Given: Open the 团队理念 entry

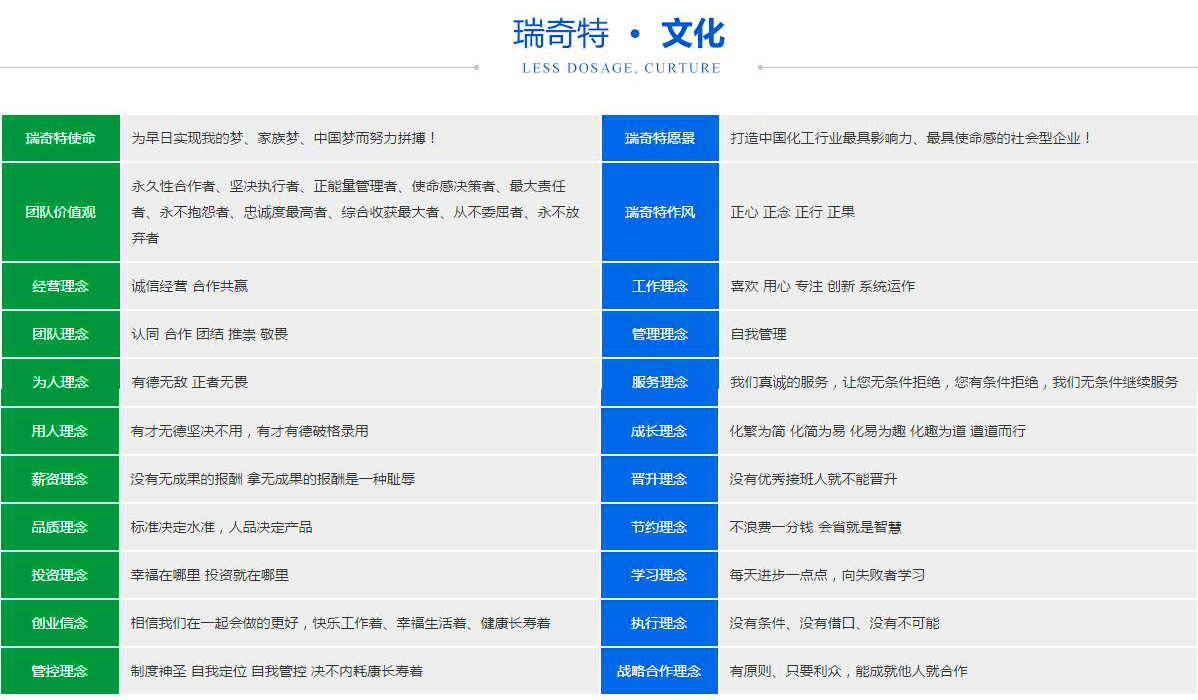Looking at the screenshot, I should click(x=60, y=334).
